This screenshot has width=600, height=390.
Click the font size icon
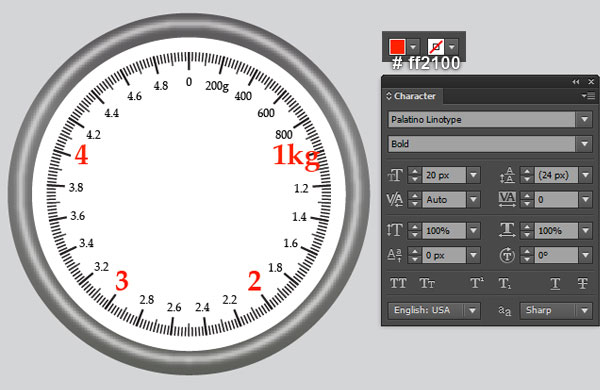click(x=395, y=175)
